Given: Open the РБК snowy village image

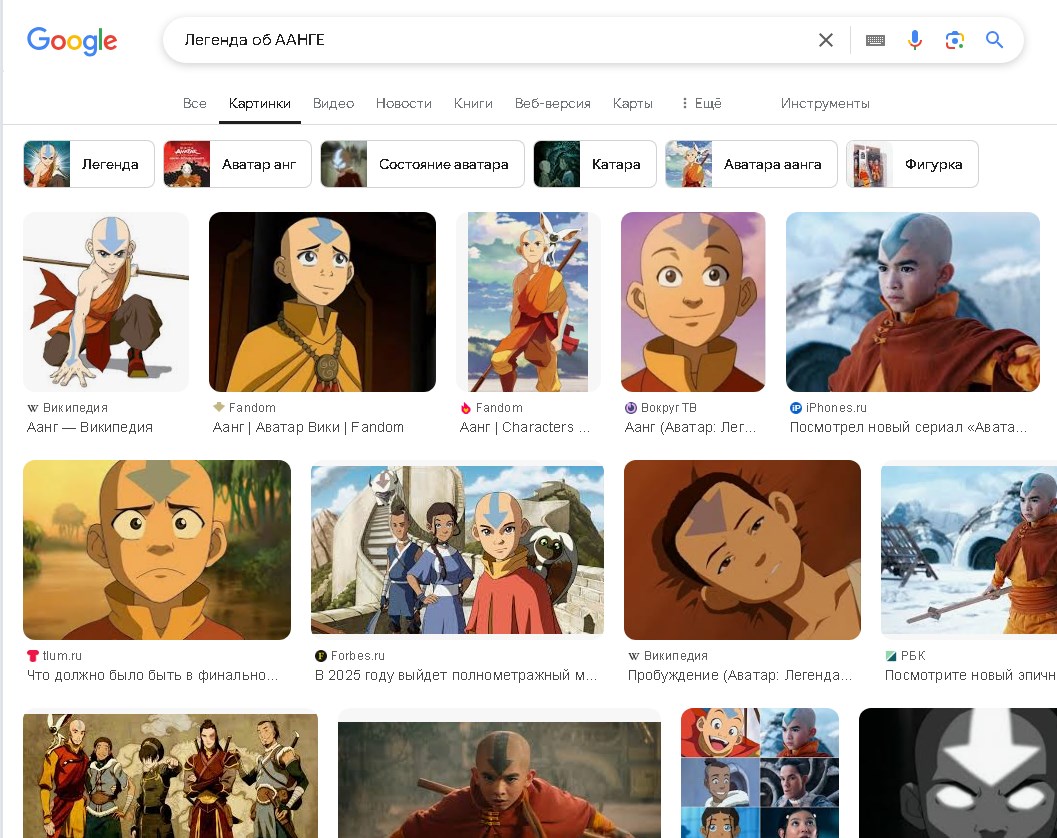Looking at the screenshot, I should click(969, 549).
